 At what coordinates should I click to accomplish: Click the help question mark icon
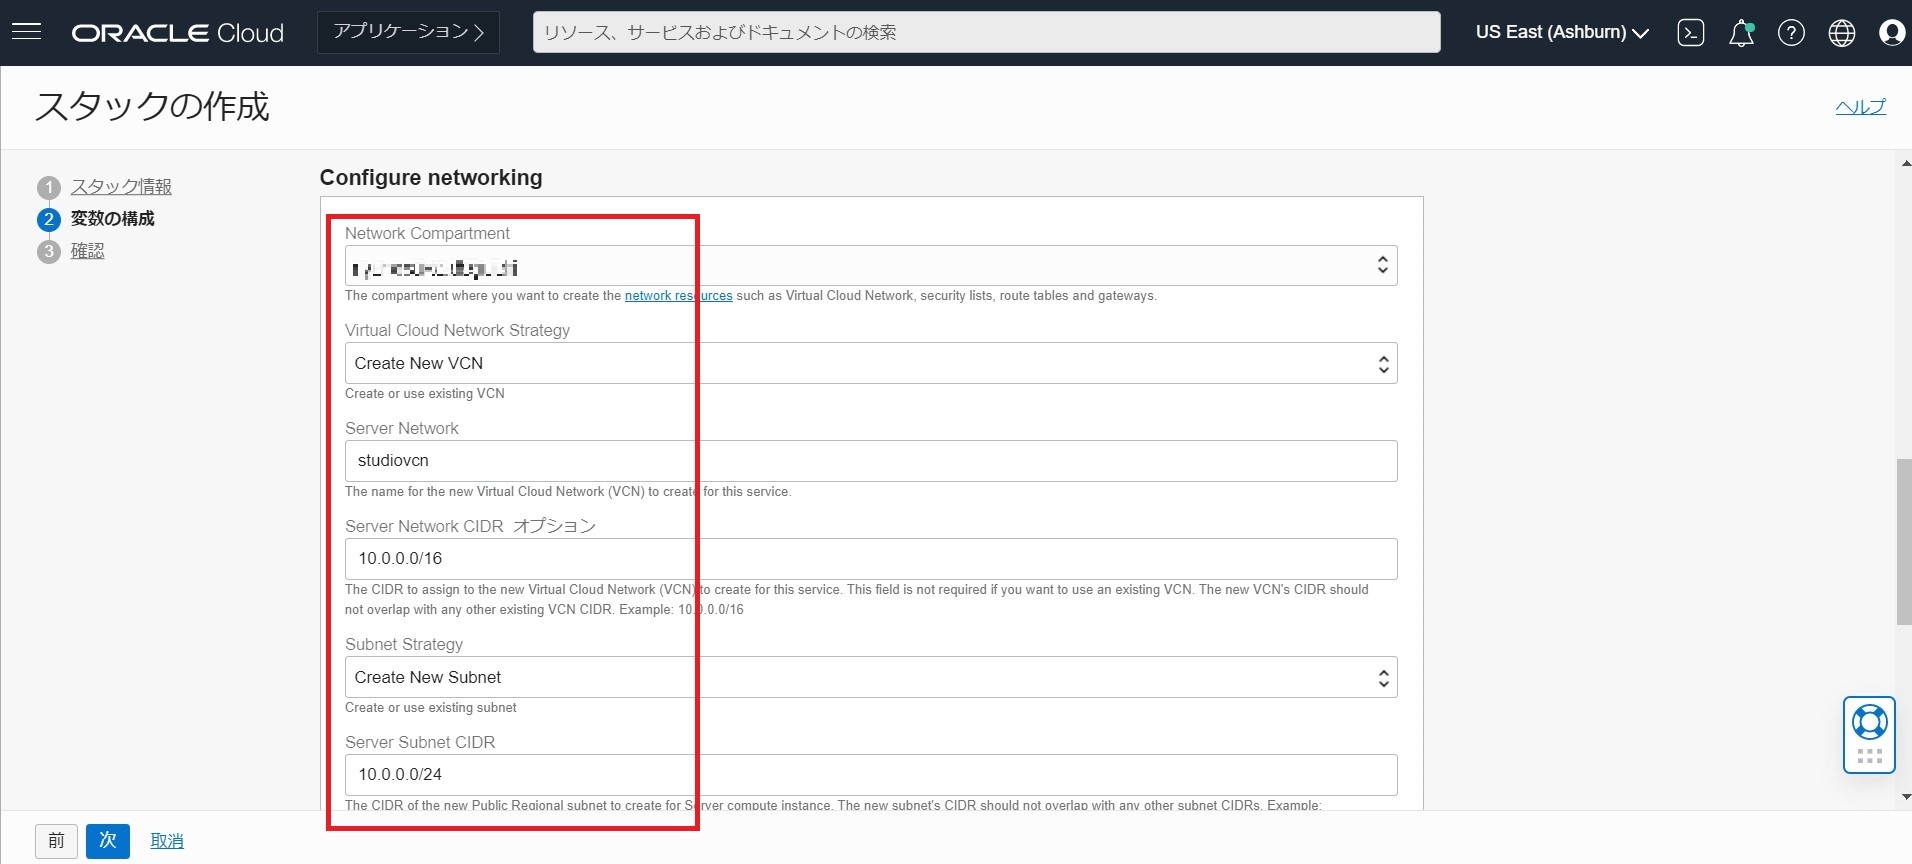[1791, 33]
